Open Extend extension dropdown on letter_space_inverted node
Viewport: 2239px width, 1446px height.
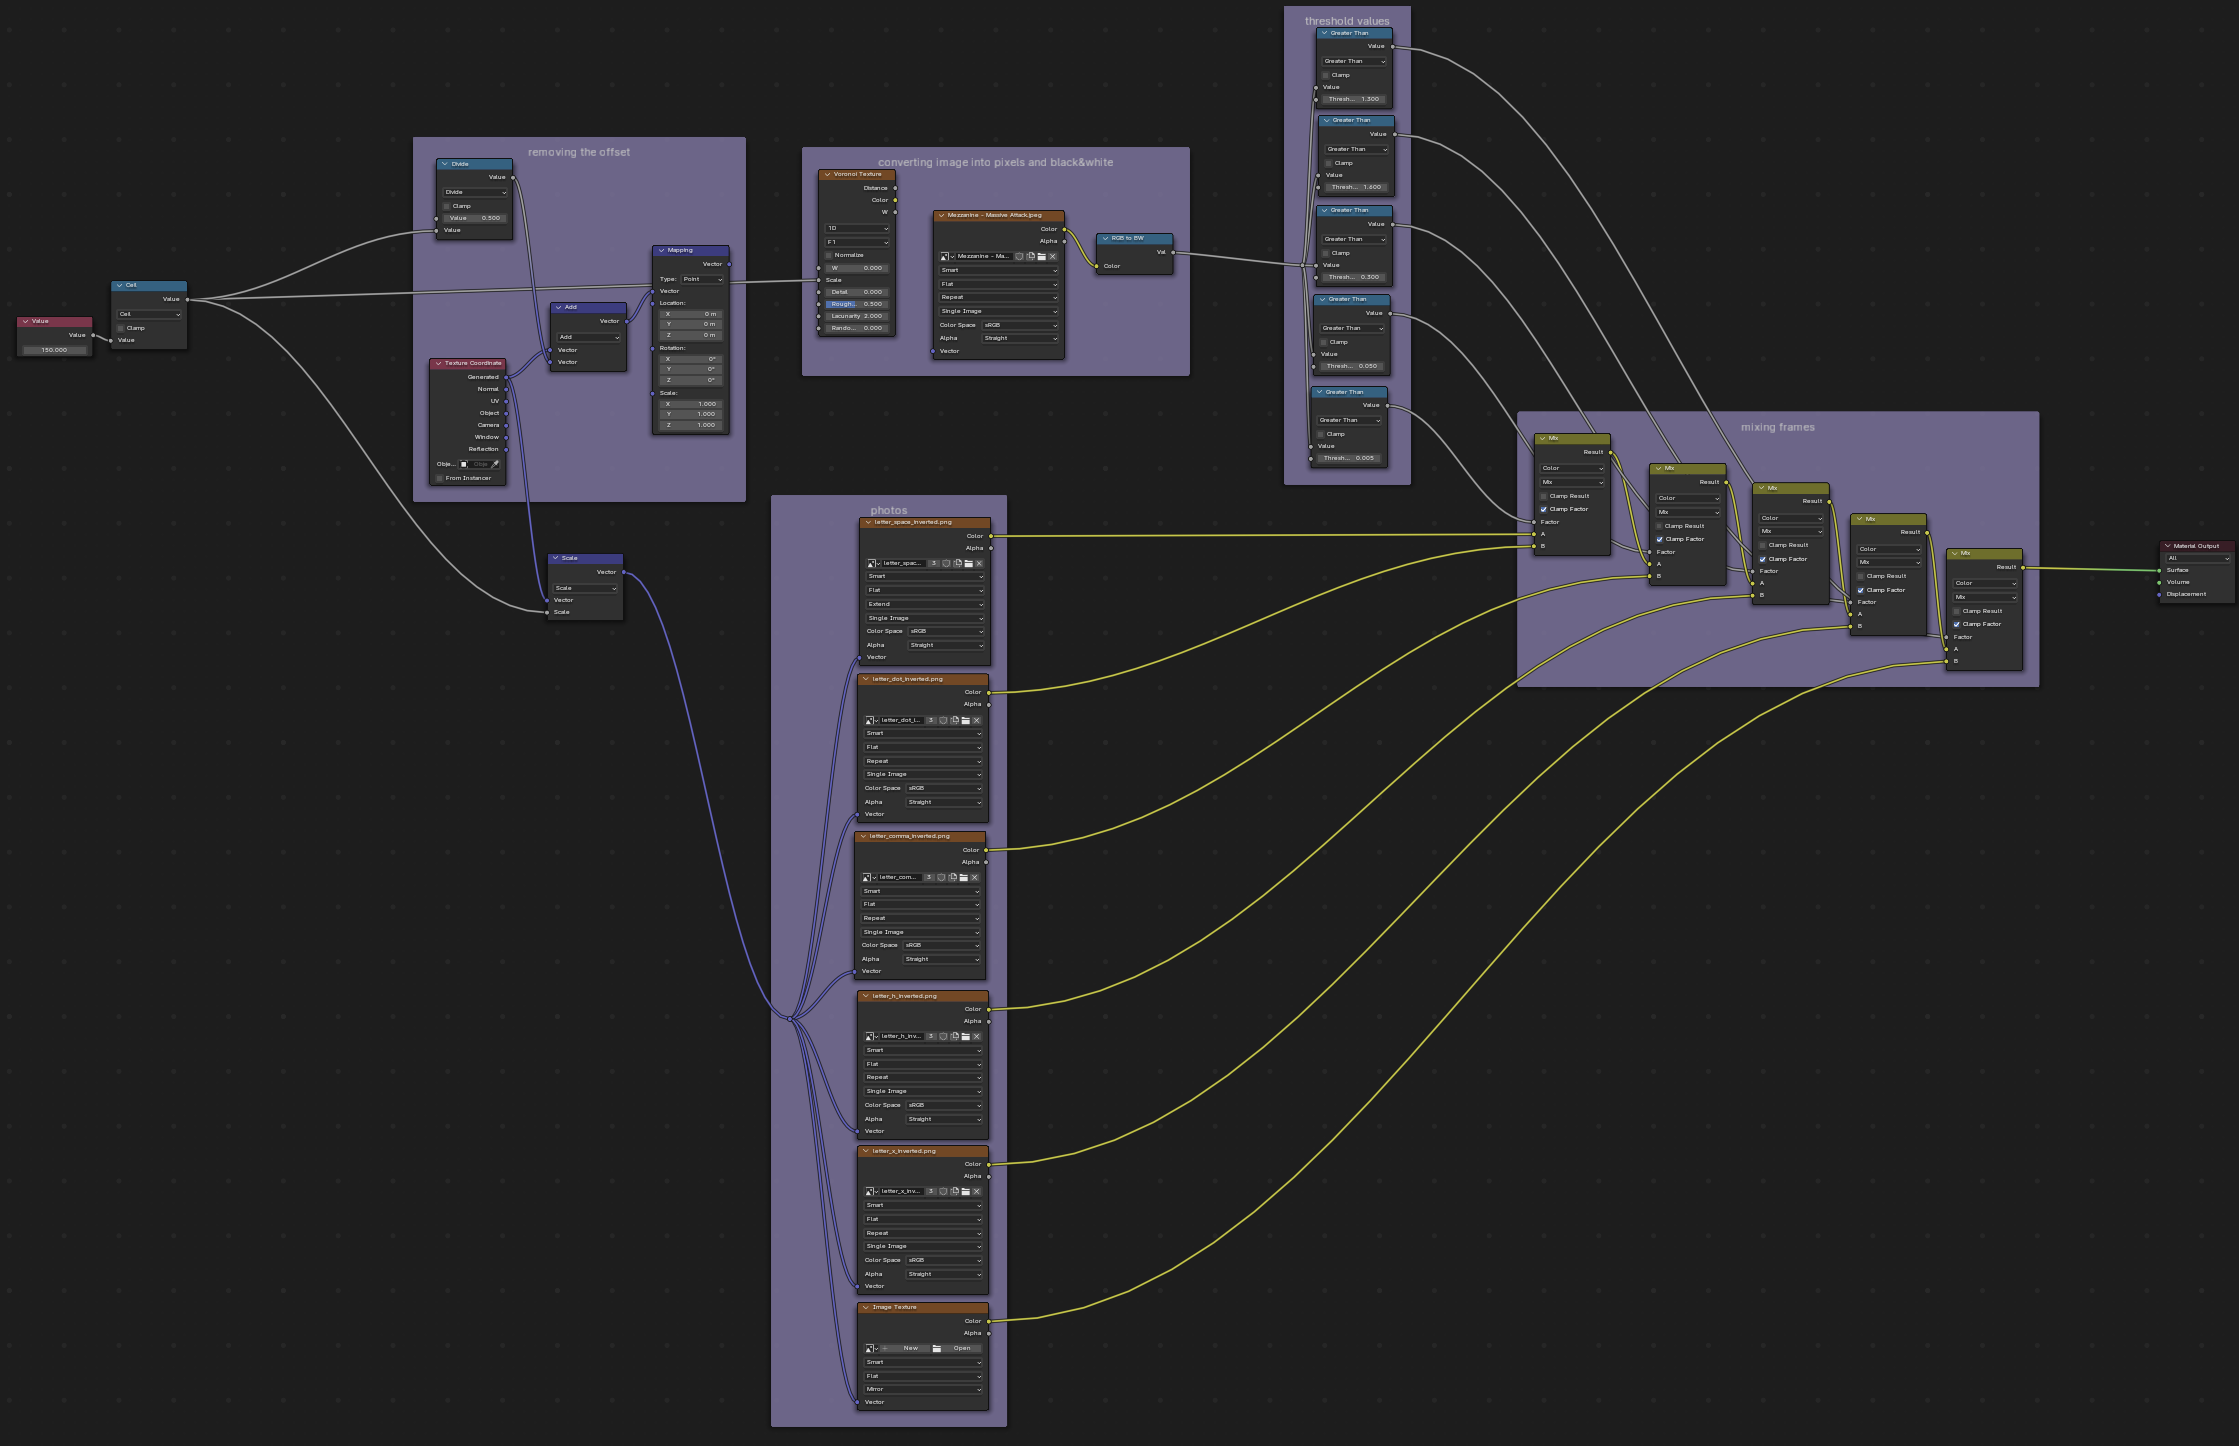click(x=925, y=604)
